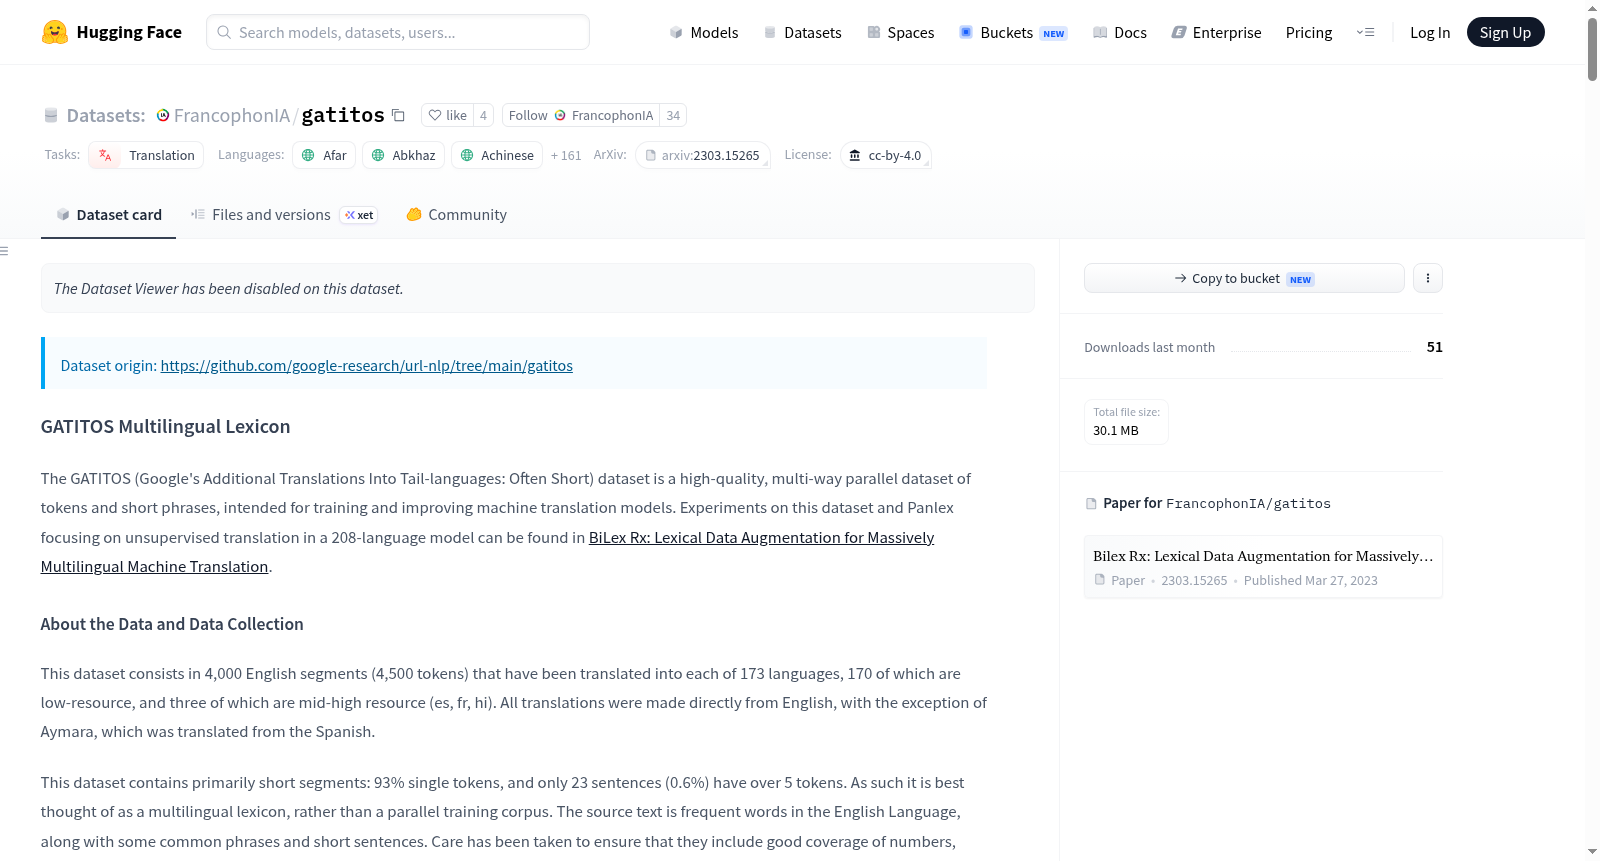Click the search magnifier icon

click(224, 32)
